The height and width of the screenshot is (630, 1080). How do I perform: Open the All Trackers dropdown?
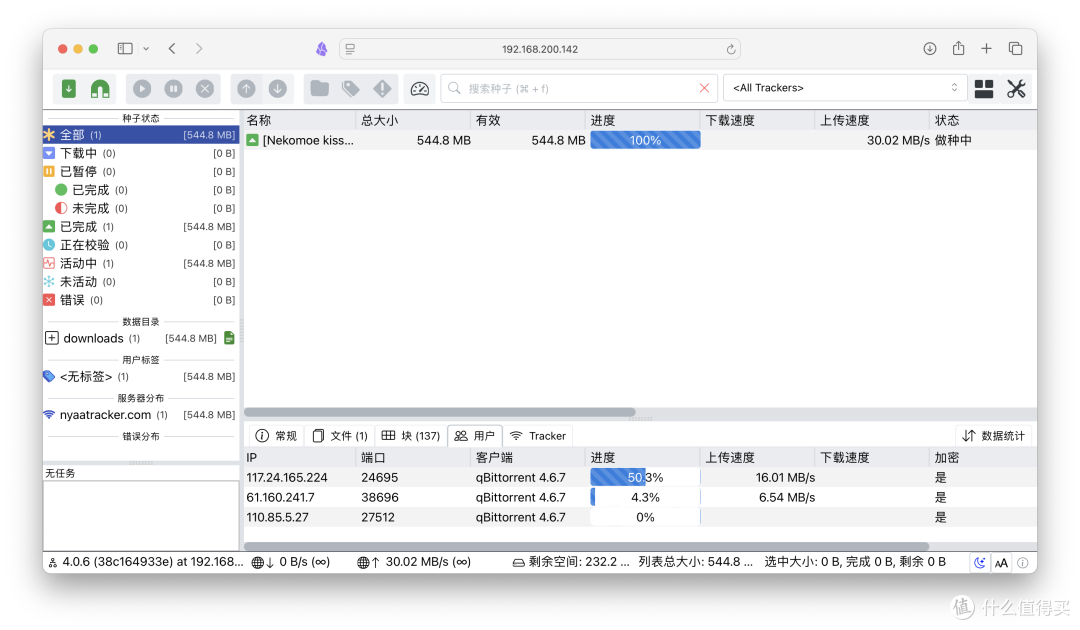pyautogui.click(x=845, y=88)
